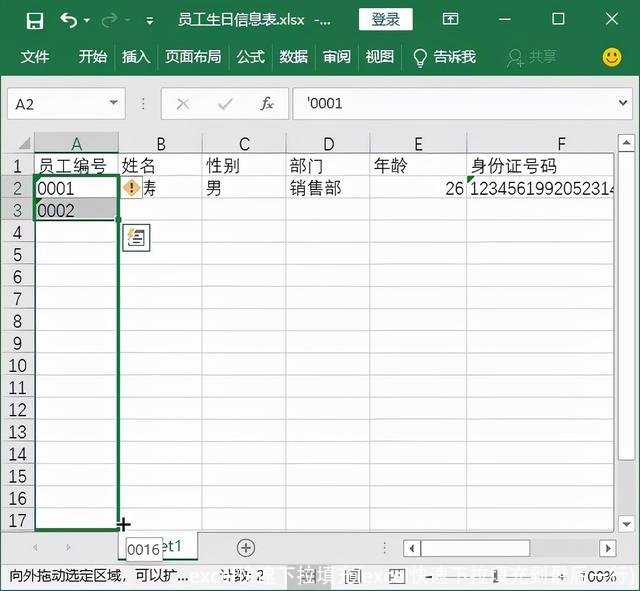Switch to the 开始 ribbon tab
This screenshot has width=640, height=591.
tap(93, 56)
